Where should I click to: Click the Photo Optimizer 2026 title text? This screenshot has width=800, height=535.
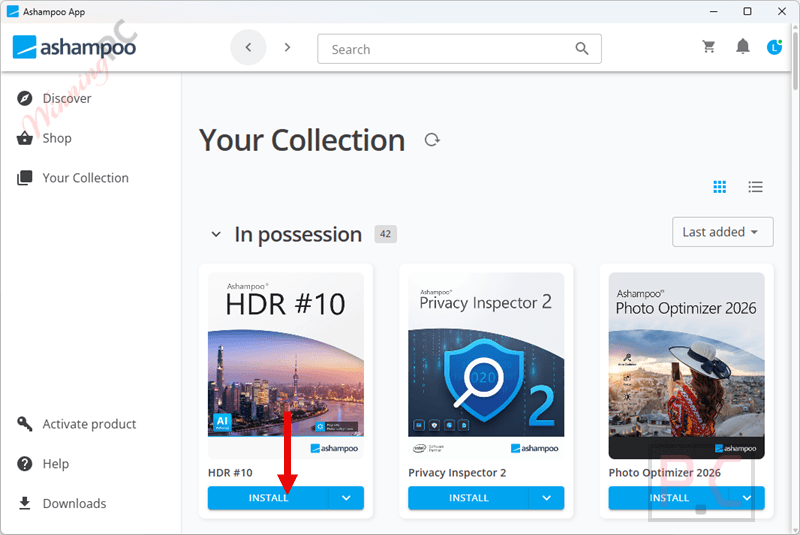(665, 473)
